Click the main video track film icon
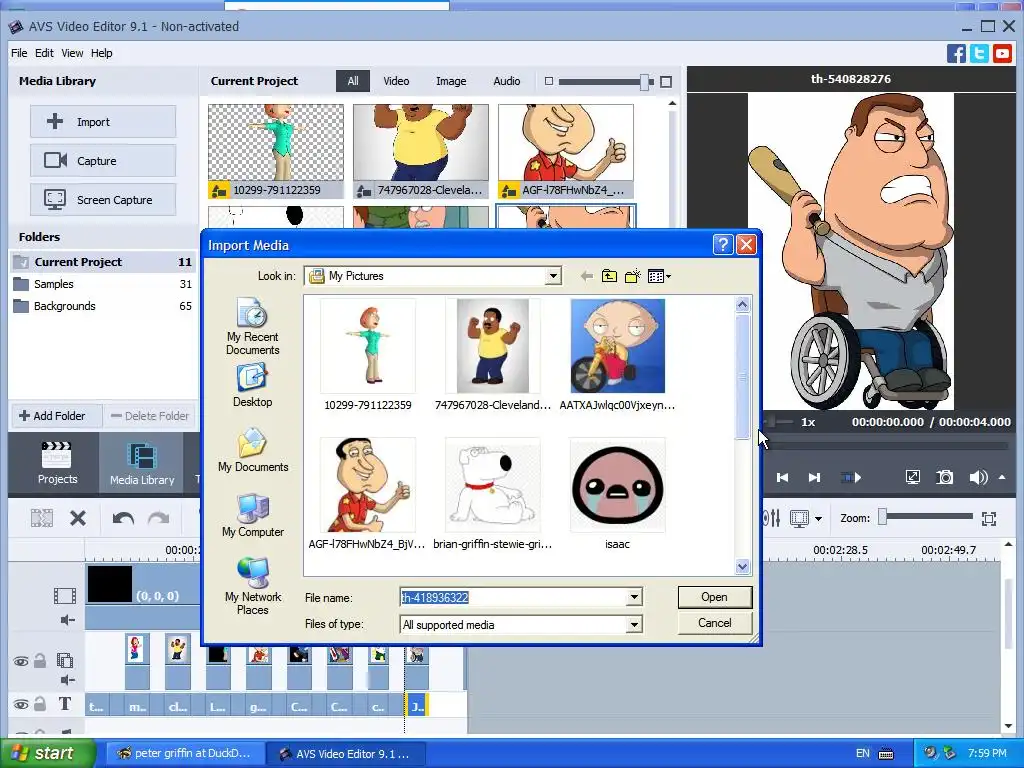This screenshot has width=1024, height=768. click(65, 596)
